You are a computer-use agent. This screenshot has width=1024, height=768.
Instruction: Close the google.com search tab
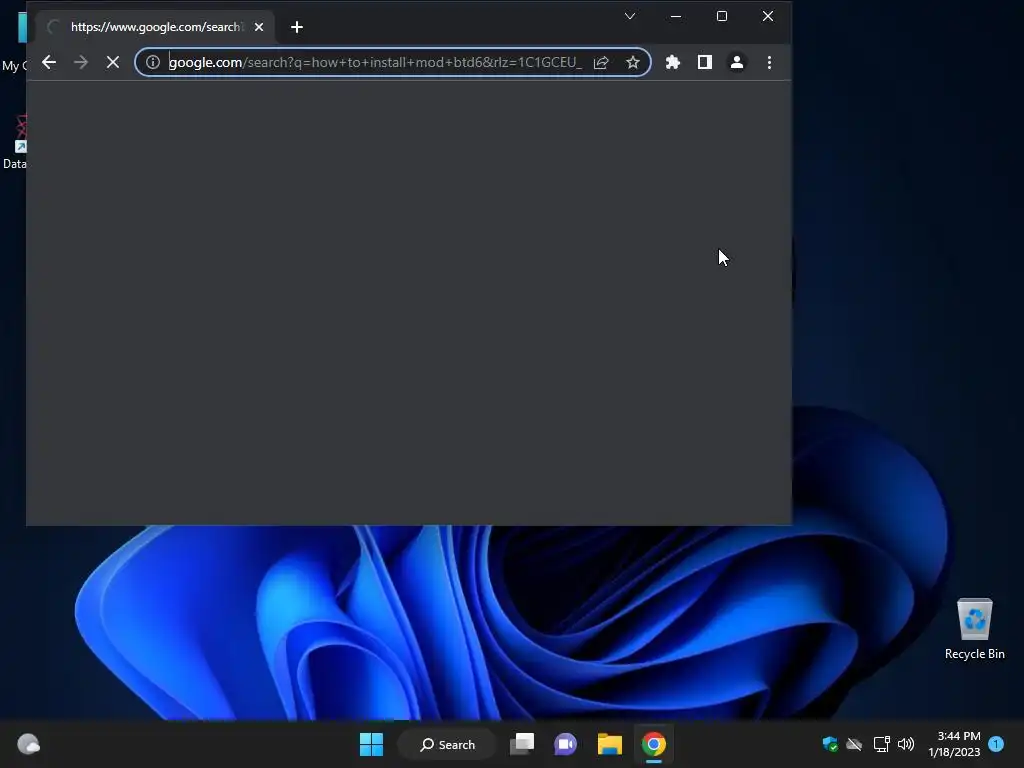259,27
